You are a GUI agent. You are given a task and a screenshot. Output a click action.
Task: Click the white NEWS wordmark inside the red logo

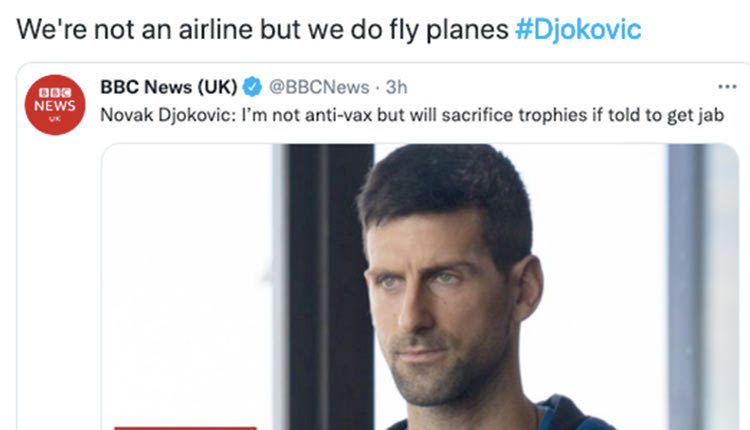(x=55, y=106)
